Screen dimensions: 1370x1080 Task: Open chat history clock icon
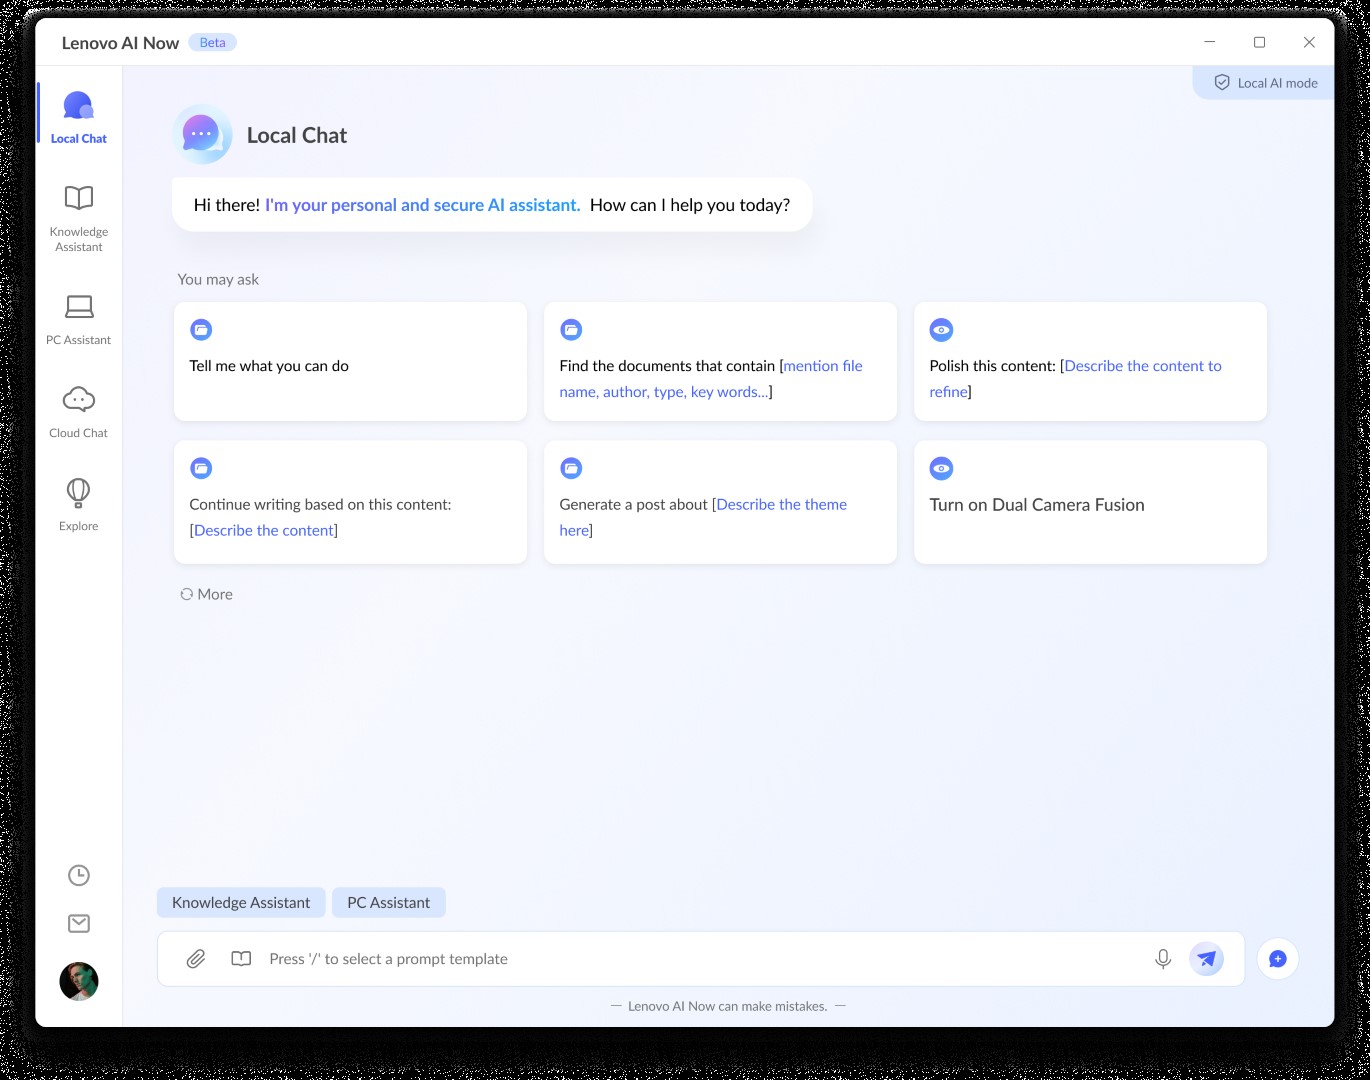tap(79, 876)
